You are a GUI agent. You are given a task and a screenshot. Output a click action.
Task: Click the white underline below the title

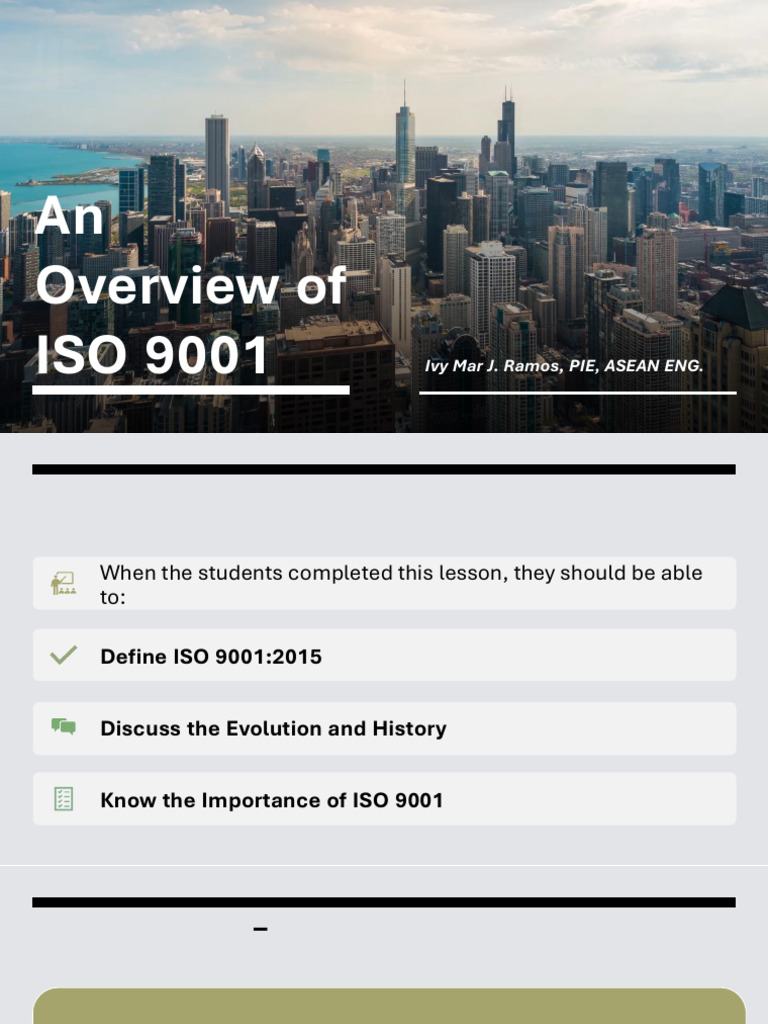coord(190,390)
